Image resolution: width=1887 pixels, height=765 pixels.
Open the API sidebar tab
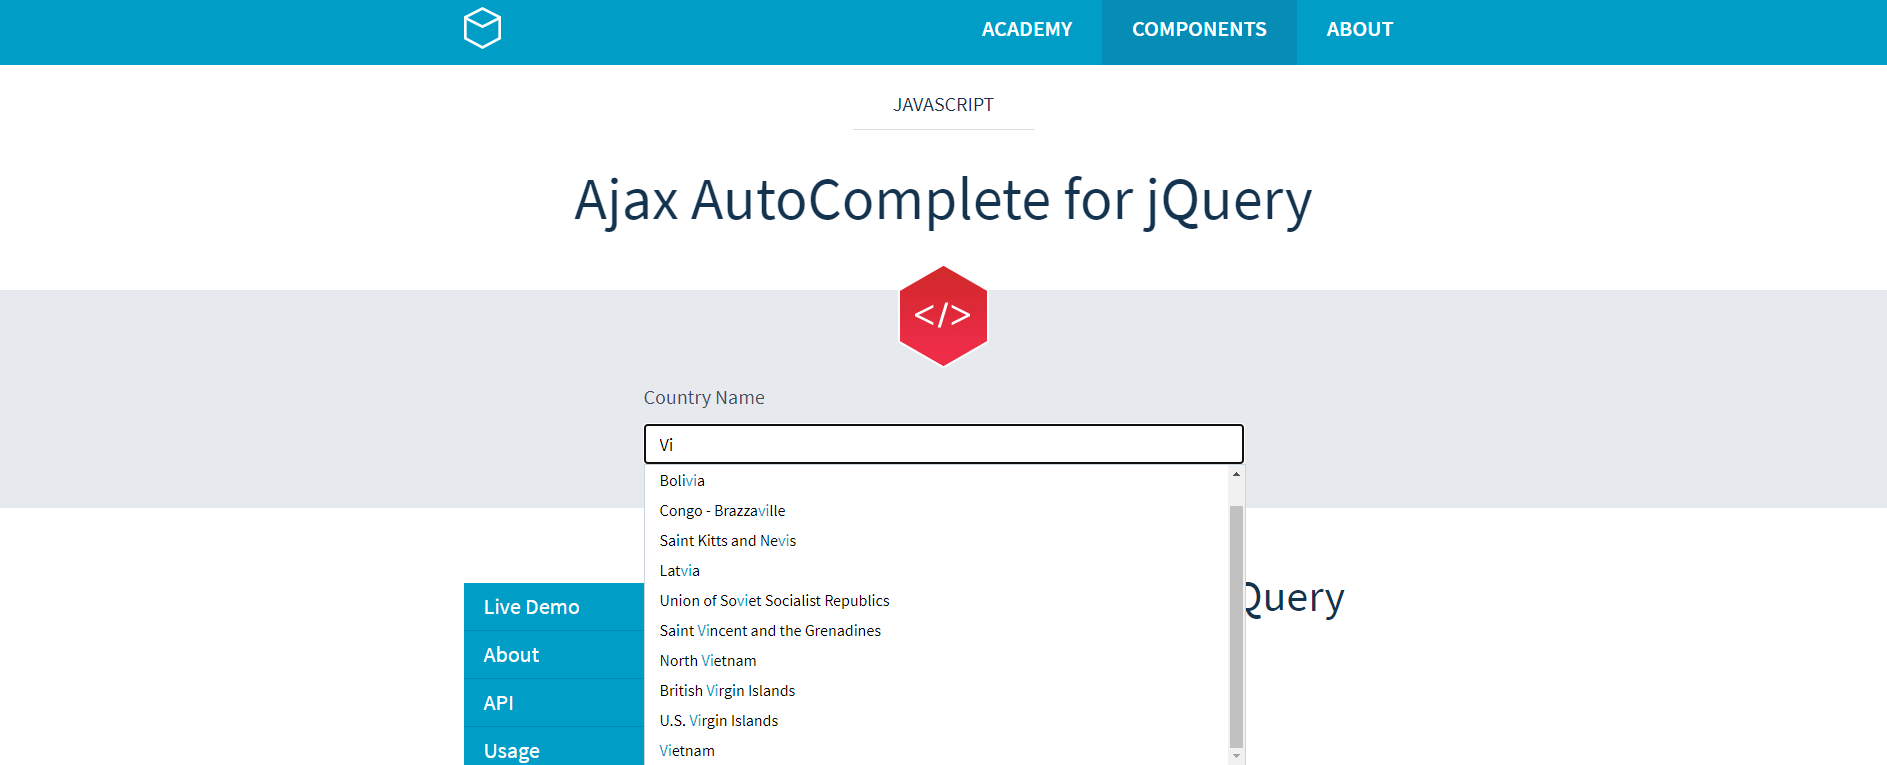click(x=554, y=703)
